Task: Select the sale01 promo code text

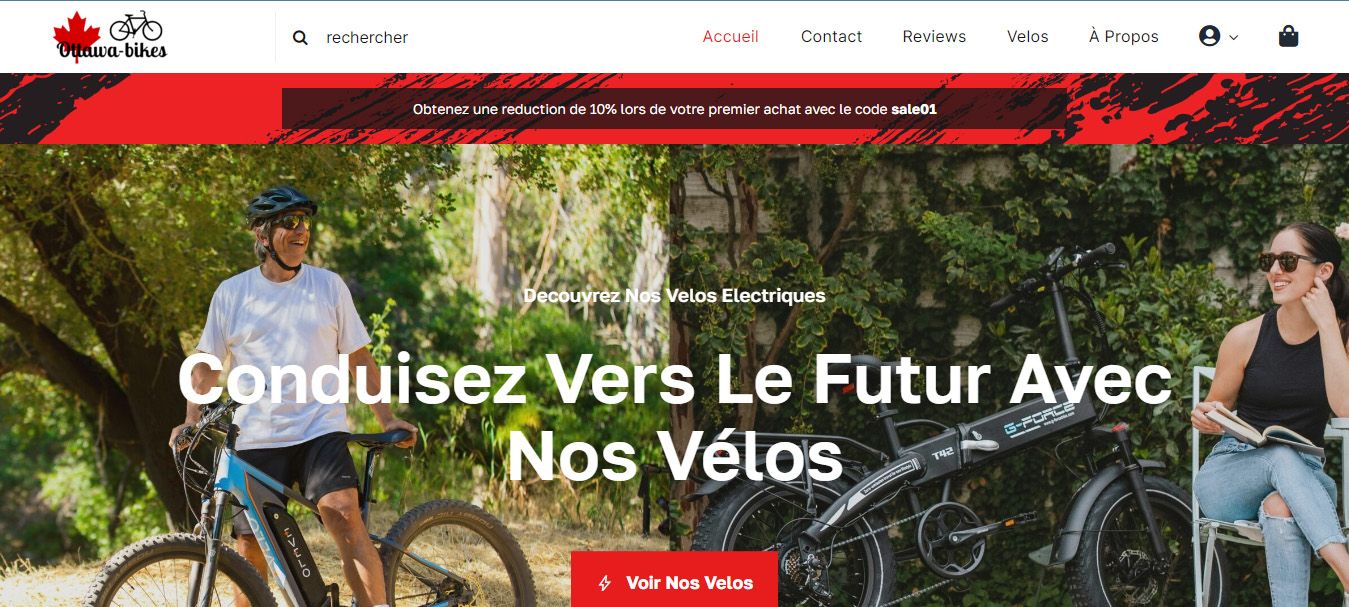Action: [913, 109]
